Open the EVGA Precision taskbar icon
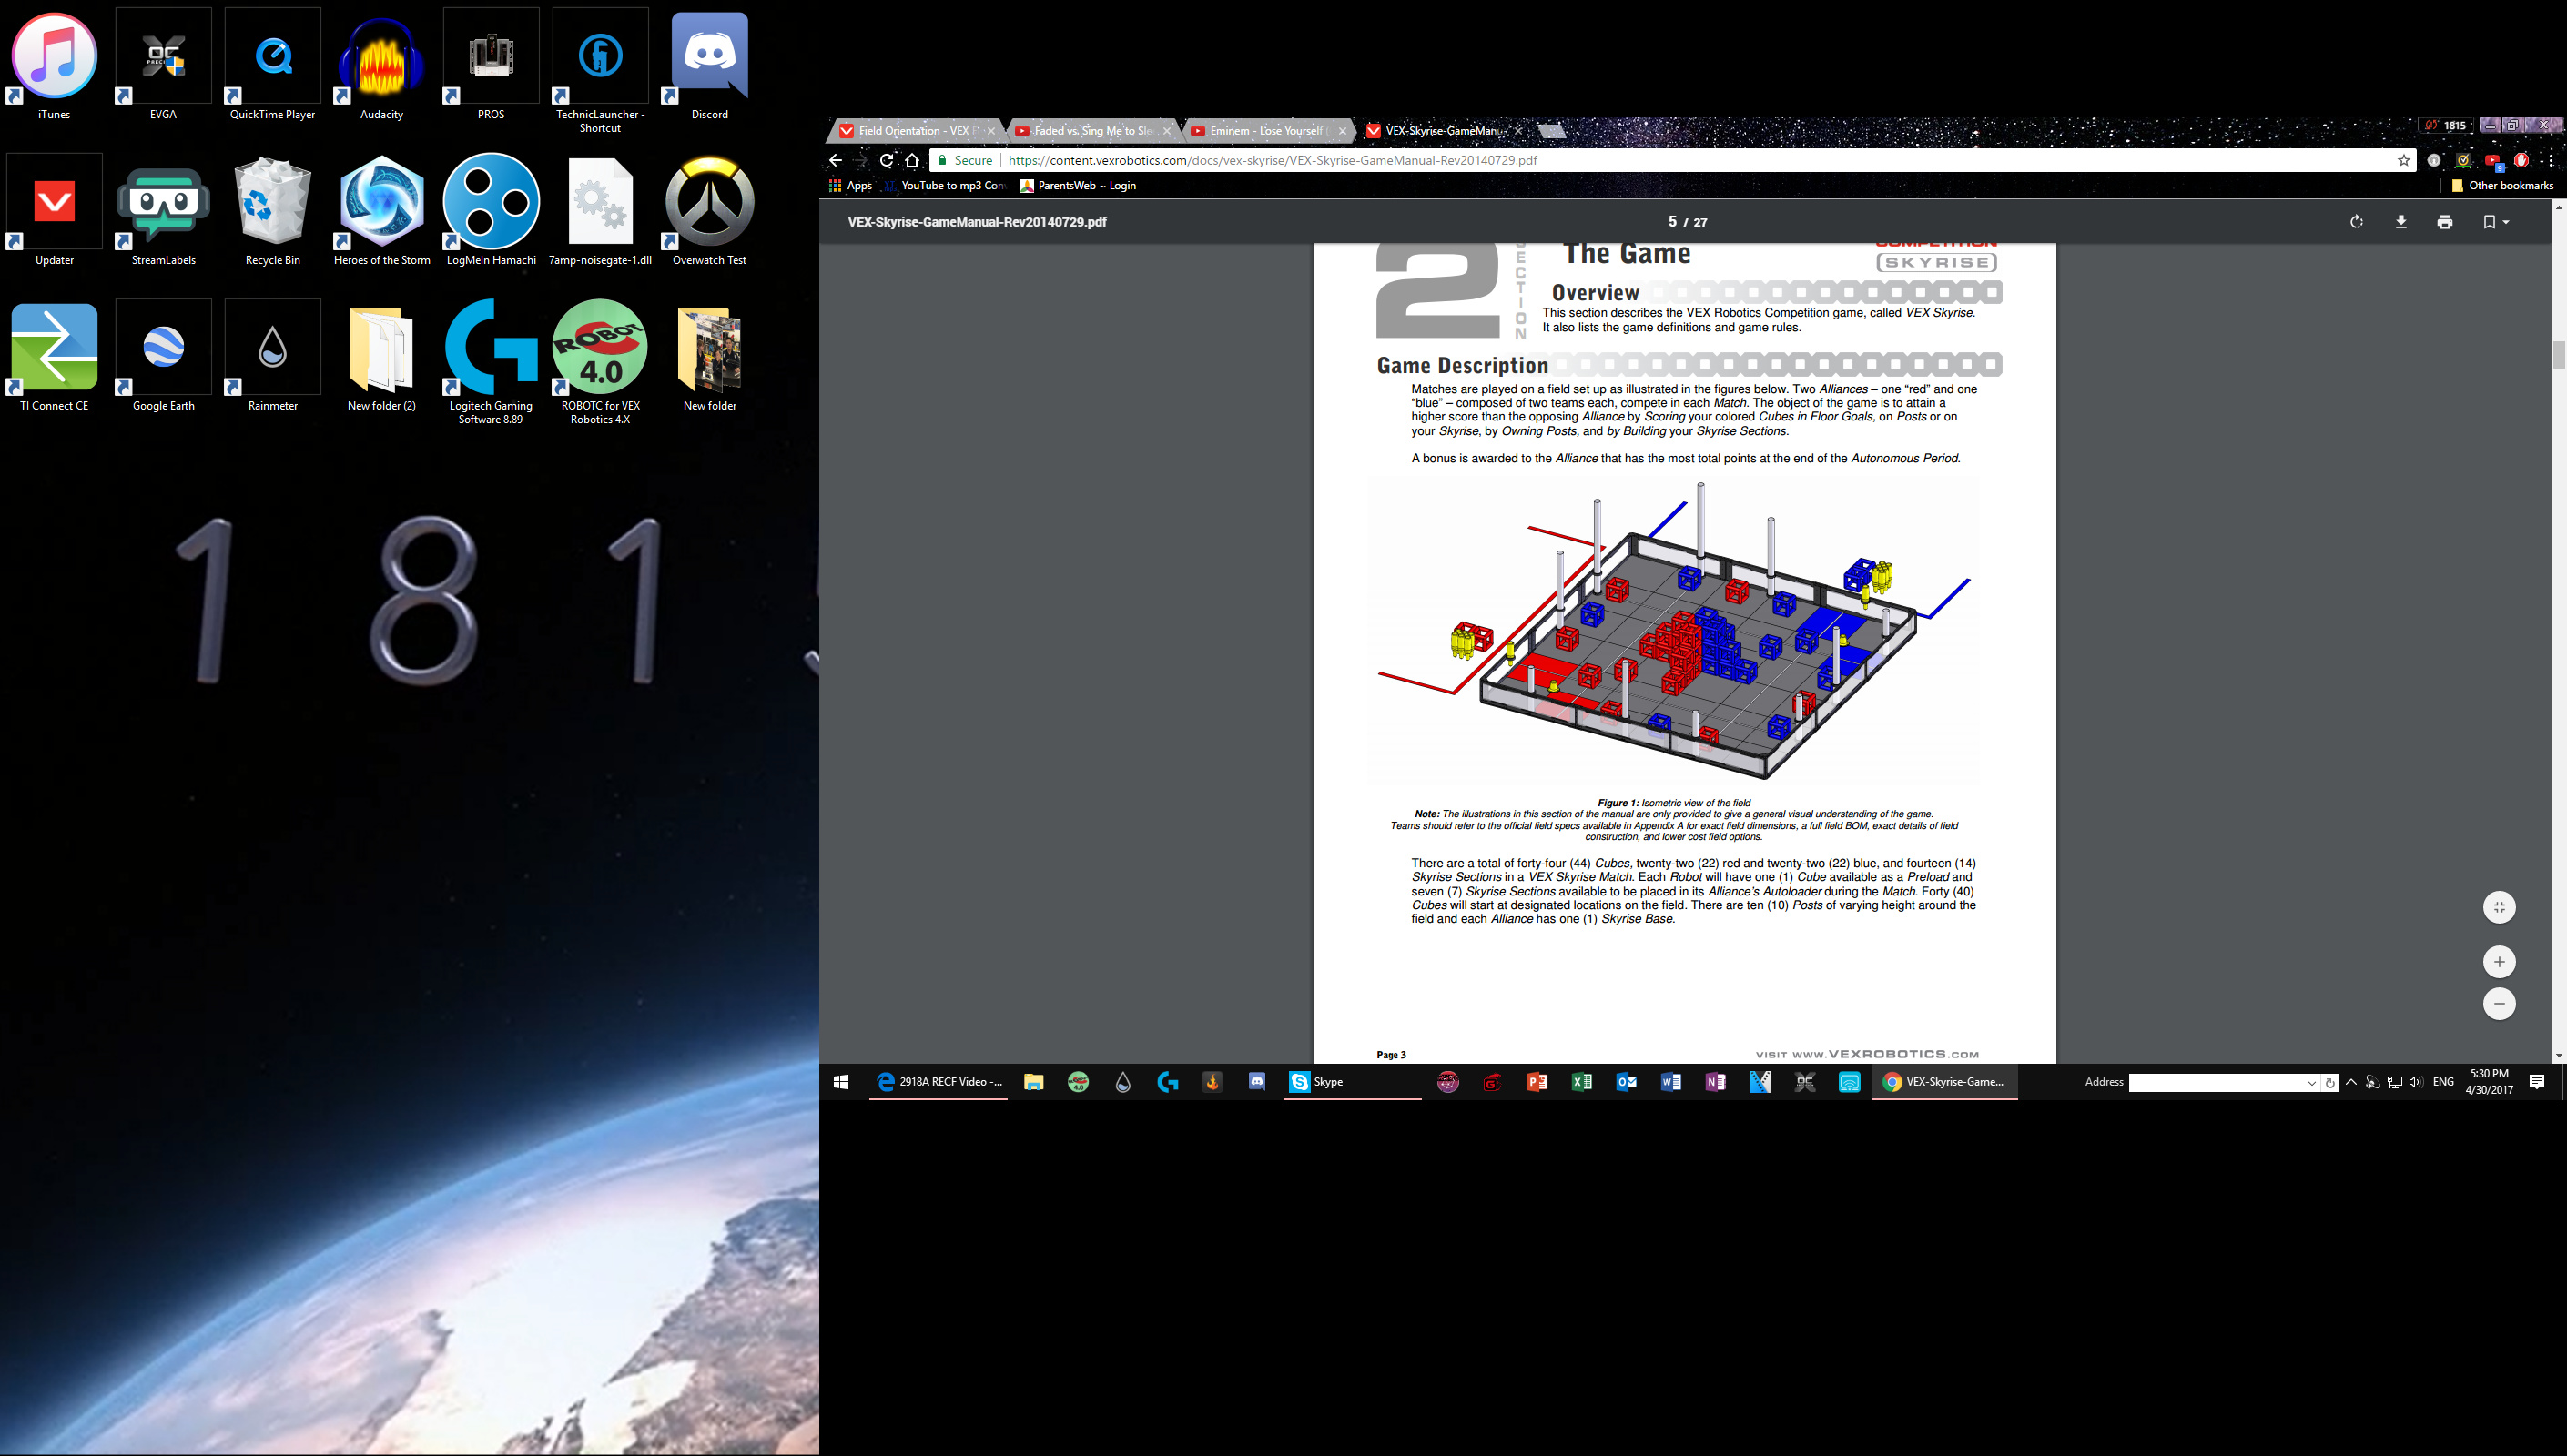This screenshot has width=2567, height=1456. 1805,1082
